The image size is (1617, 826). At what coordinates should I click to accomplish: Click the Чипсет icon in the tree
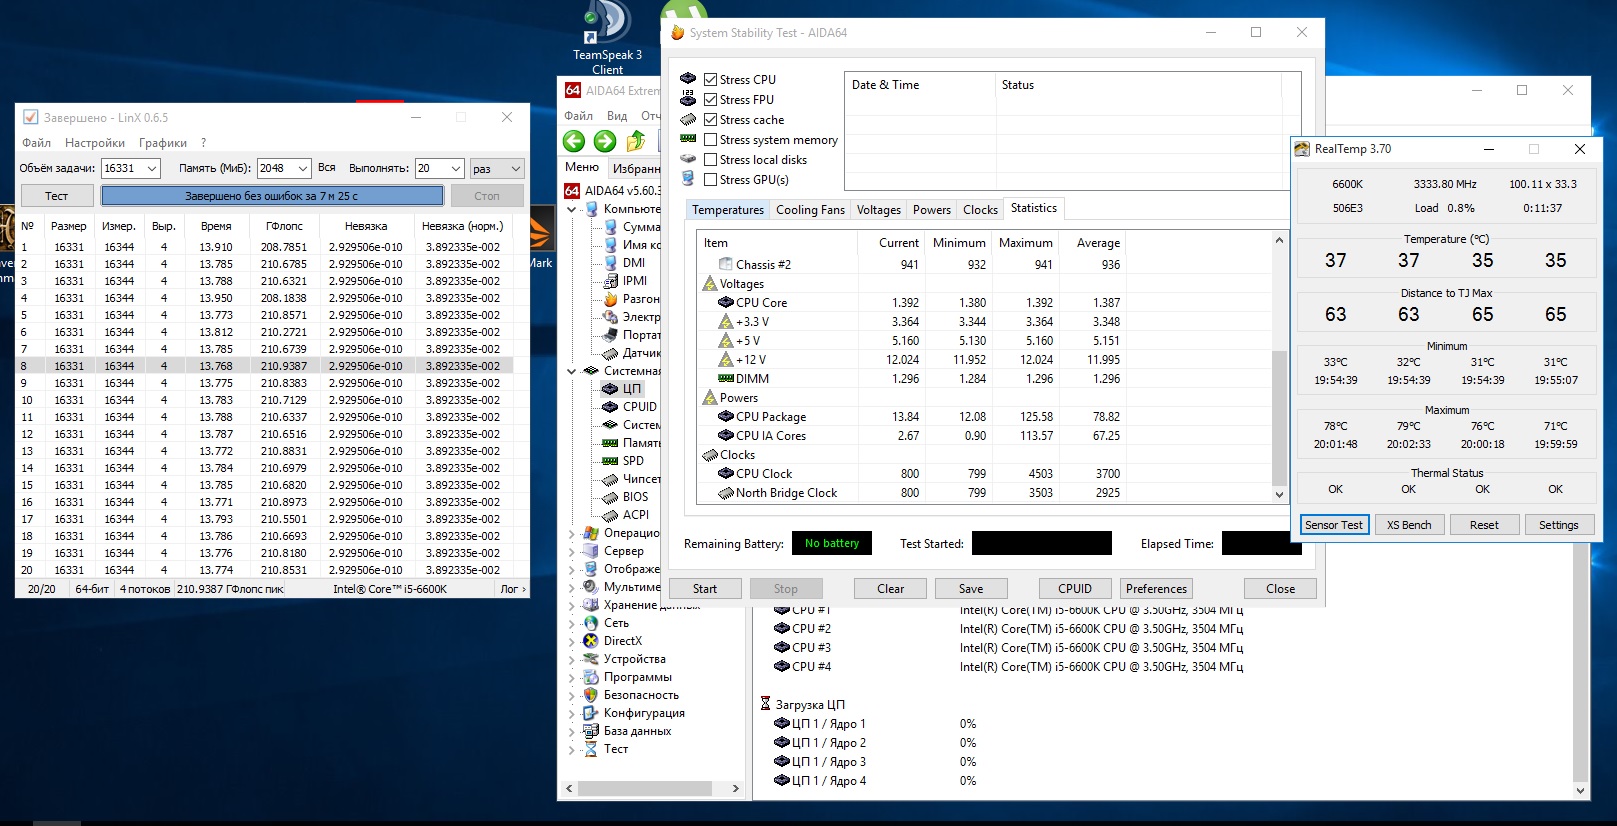point(610,479)
